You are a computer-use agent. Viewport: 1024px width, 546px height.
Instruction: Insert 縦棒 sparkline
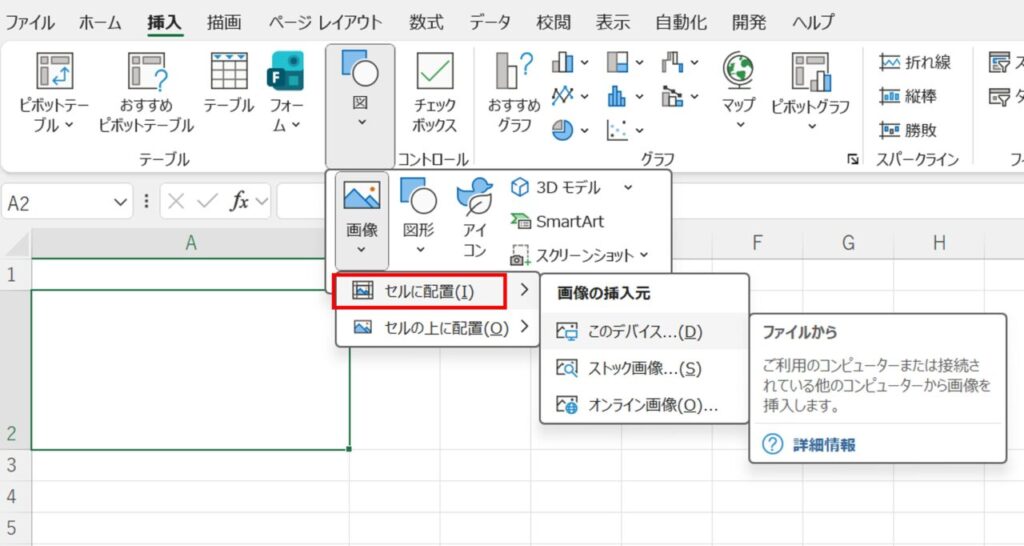pos(908,96)
